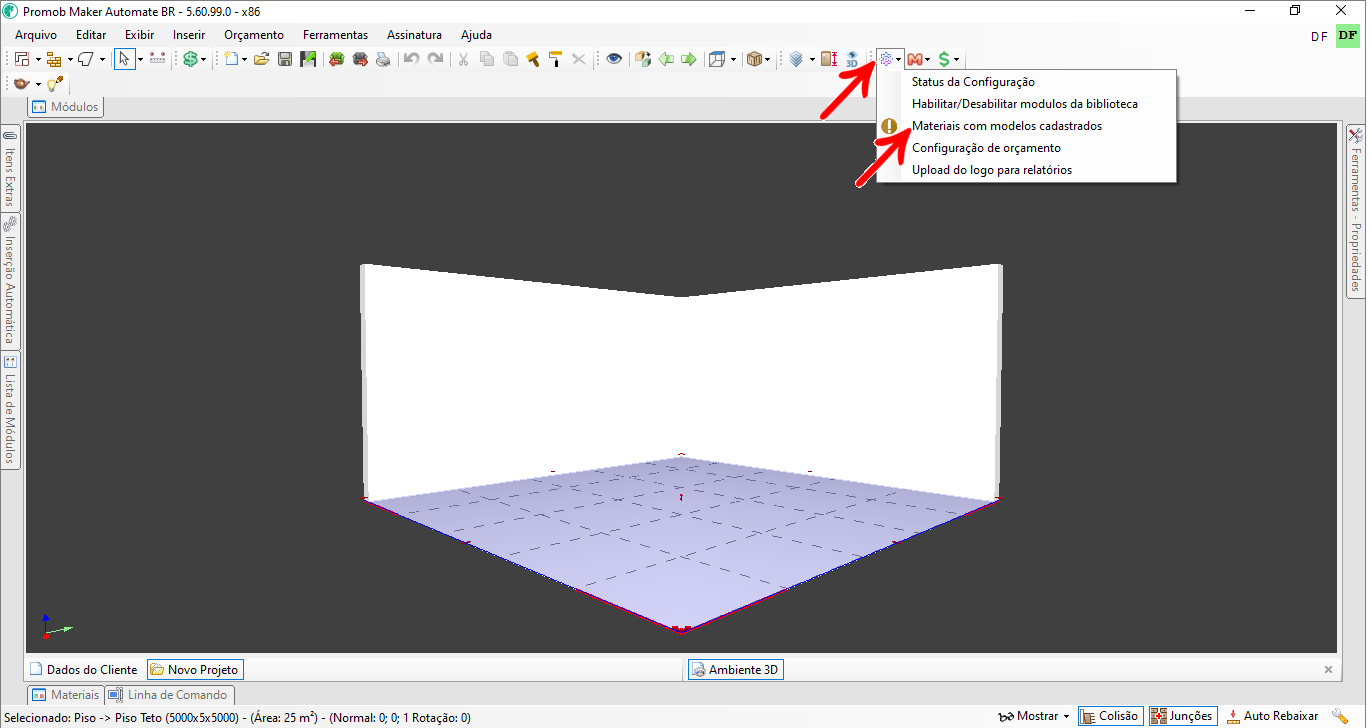Viewport: 1372px width, 728px height.
Task: Open dropdown arrow beside polygon shape tool
Action: click(x=102, y=60)
